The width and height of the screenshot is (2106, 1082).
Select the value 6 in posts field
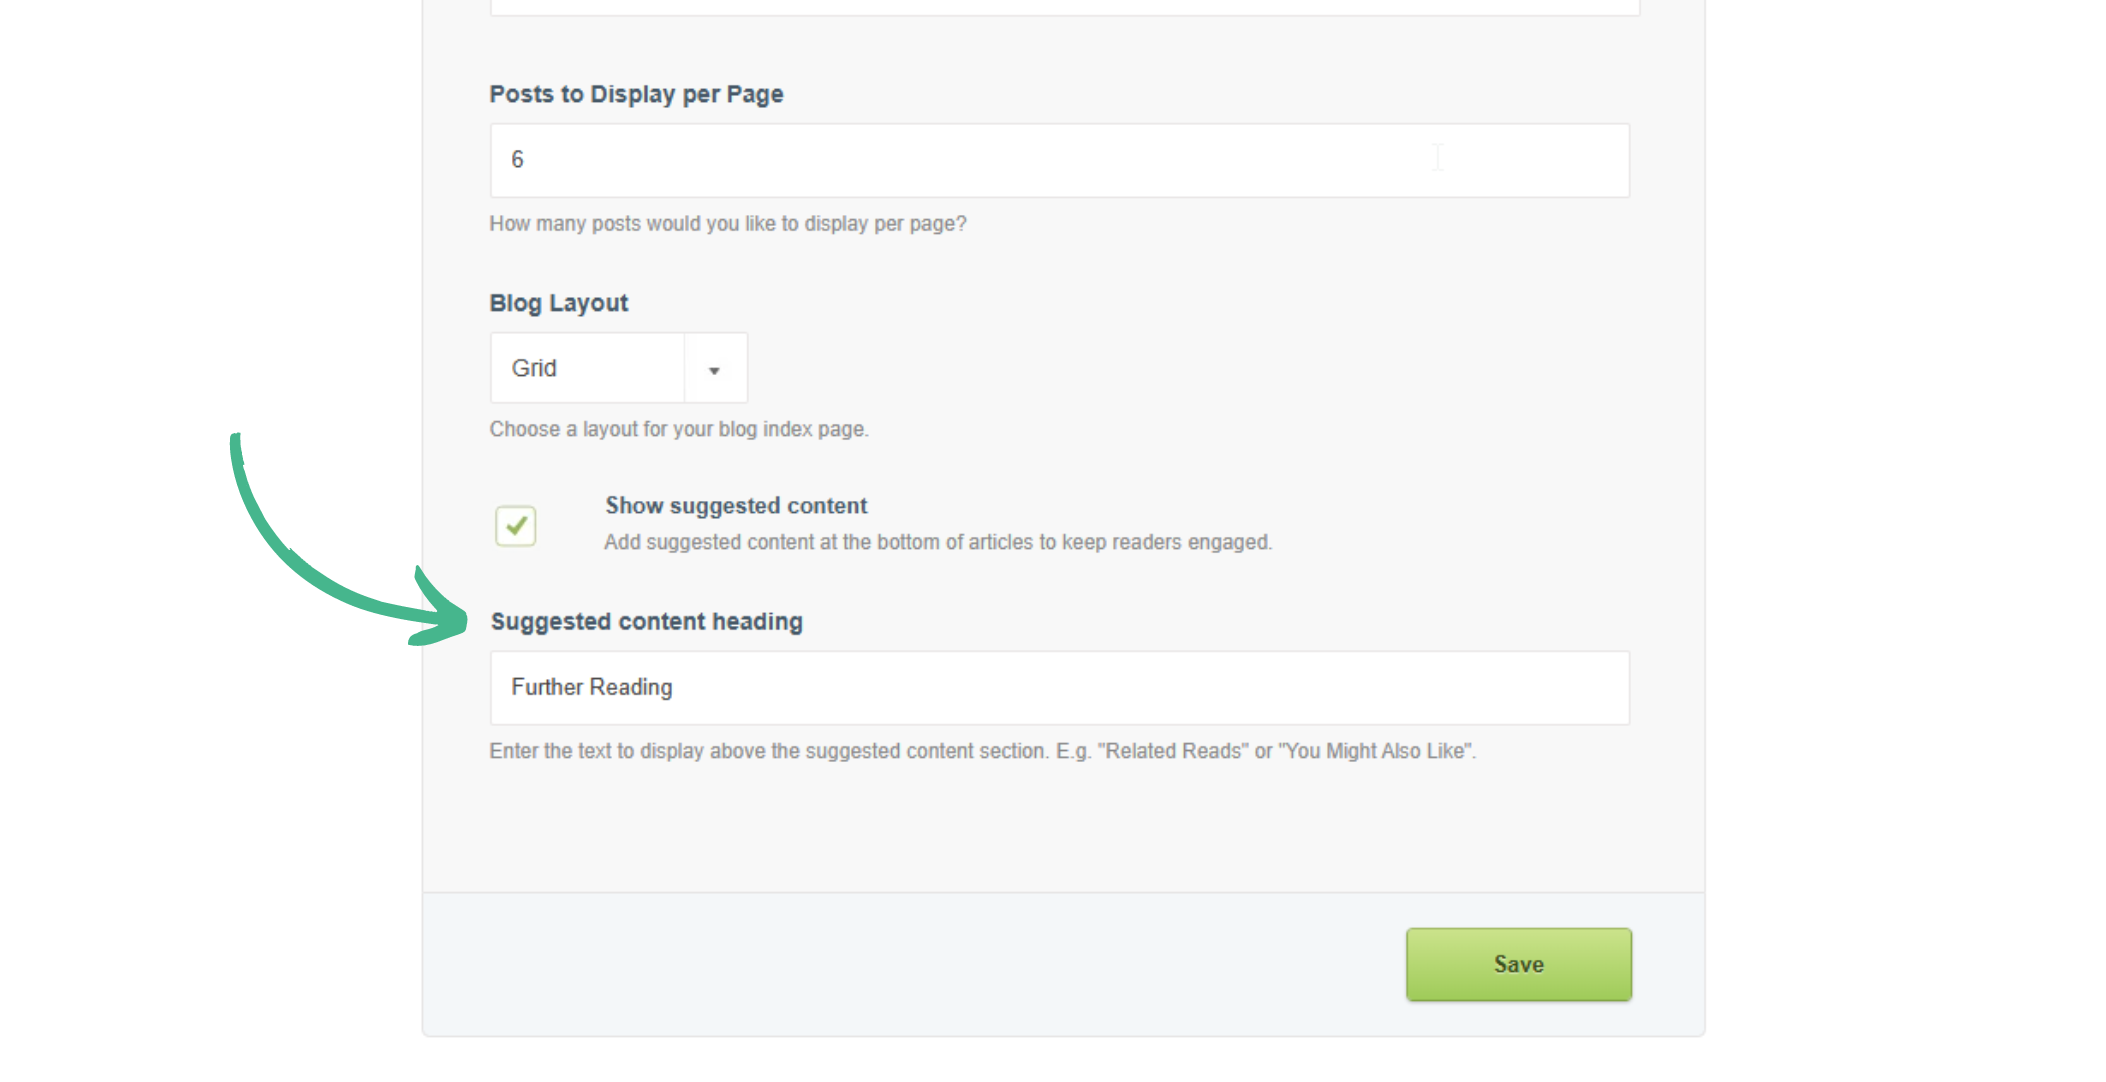(519, 159)
